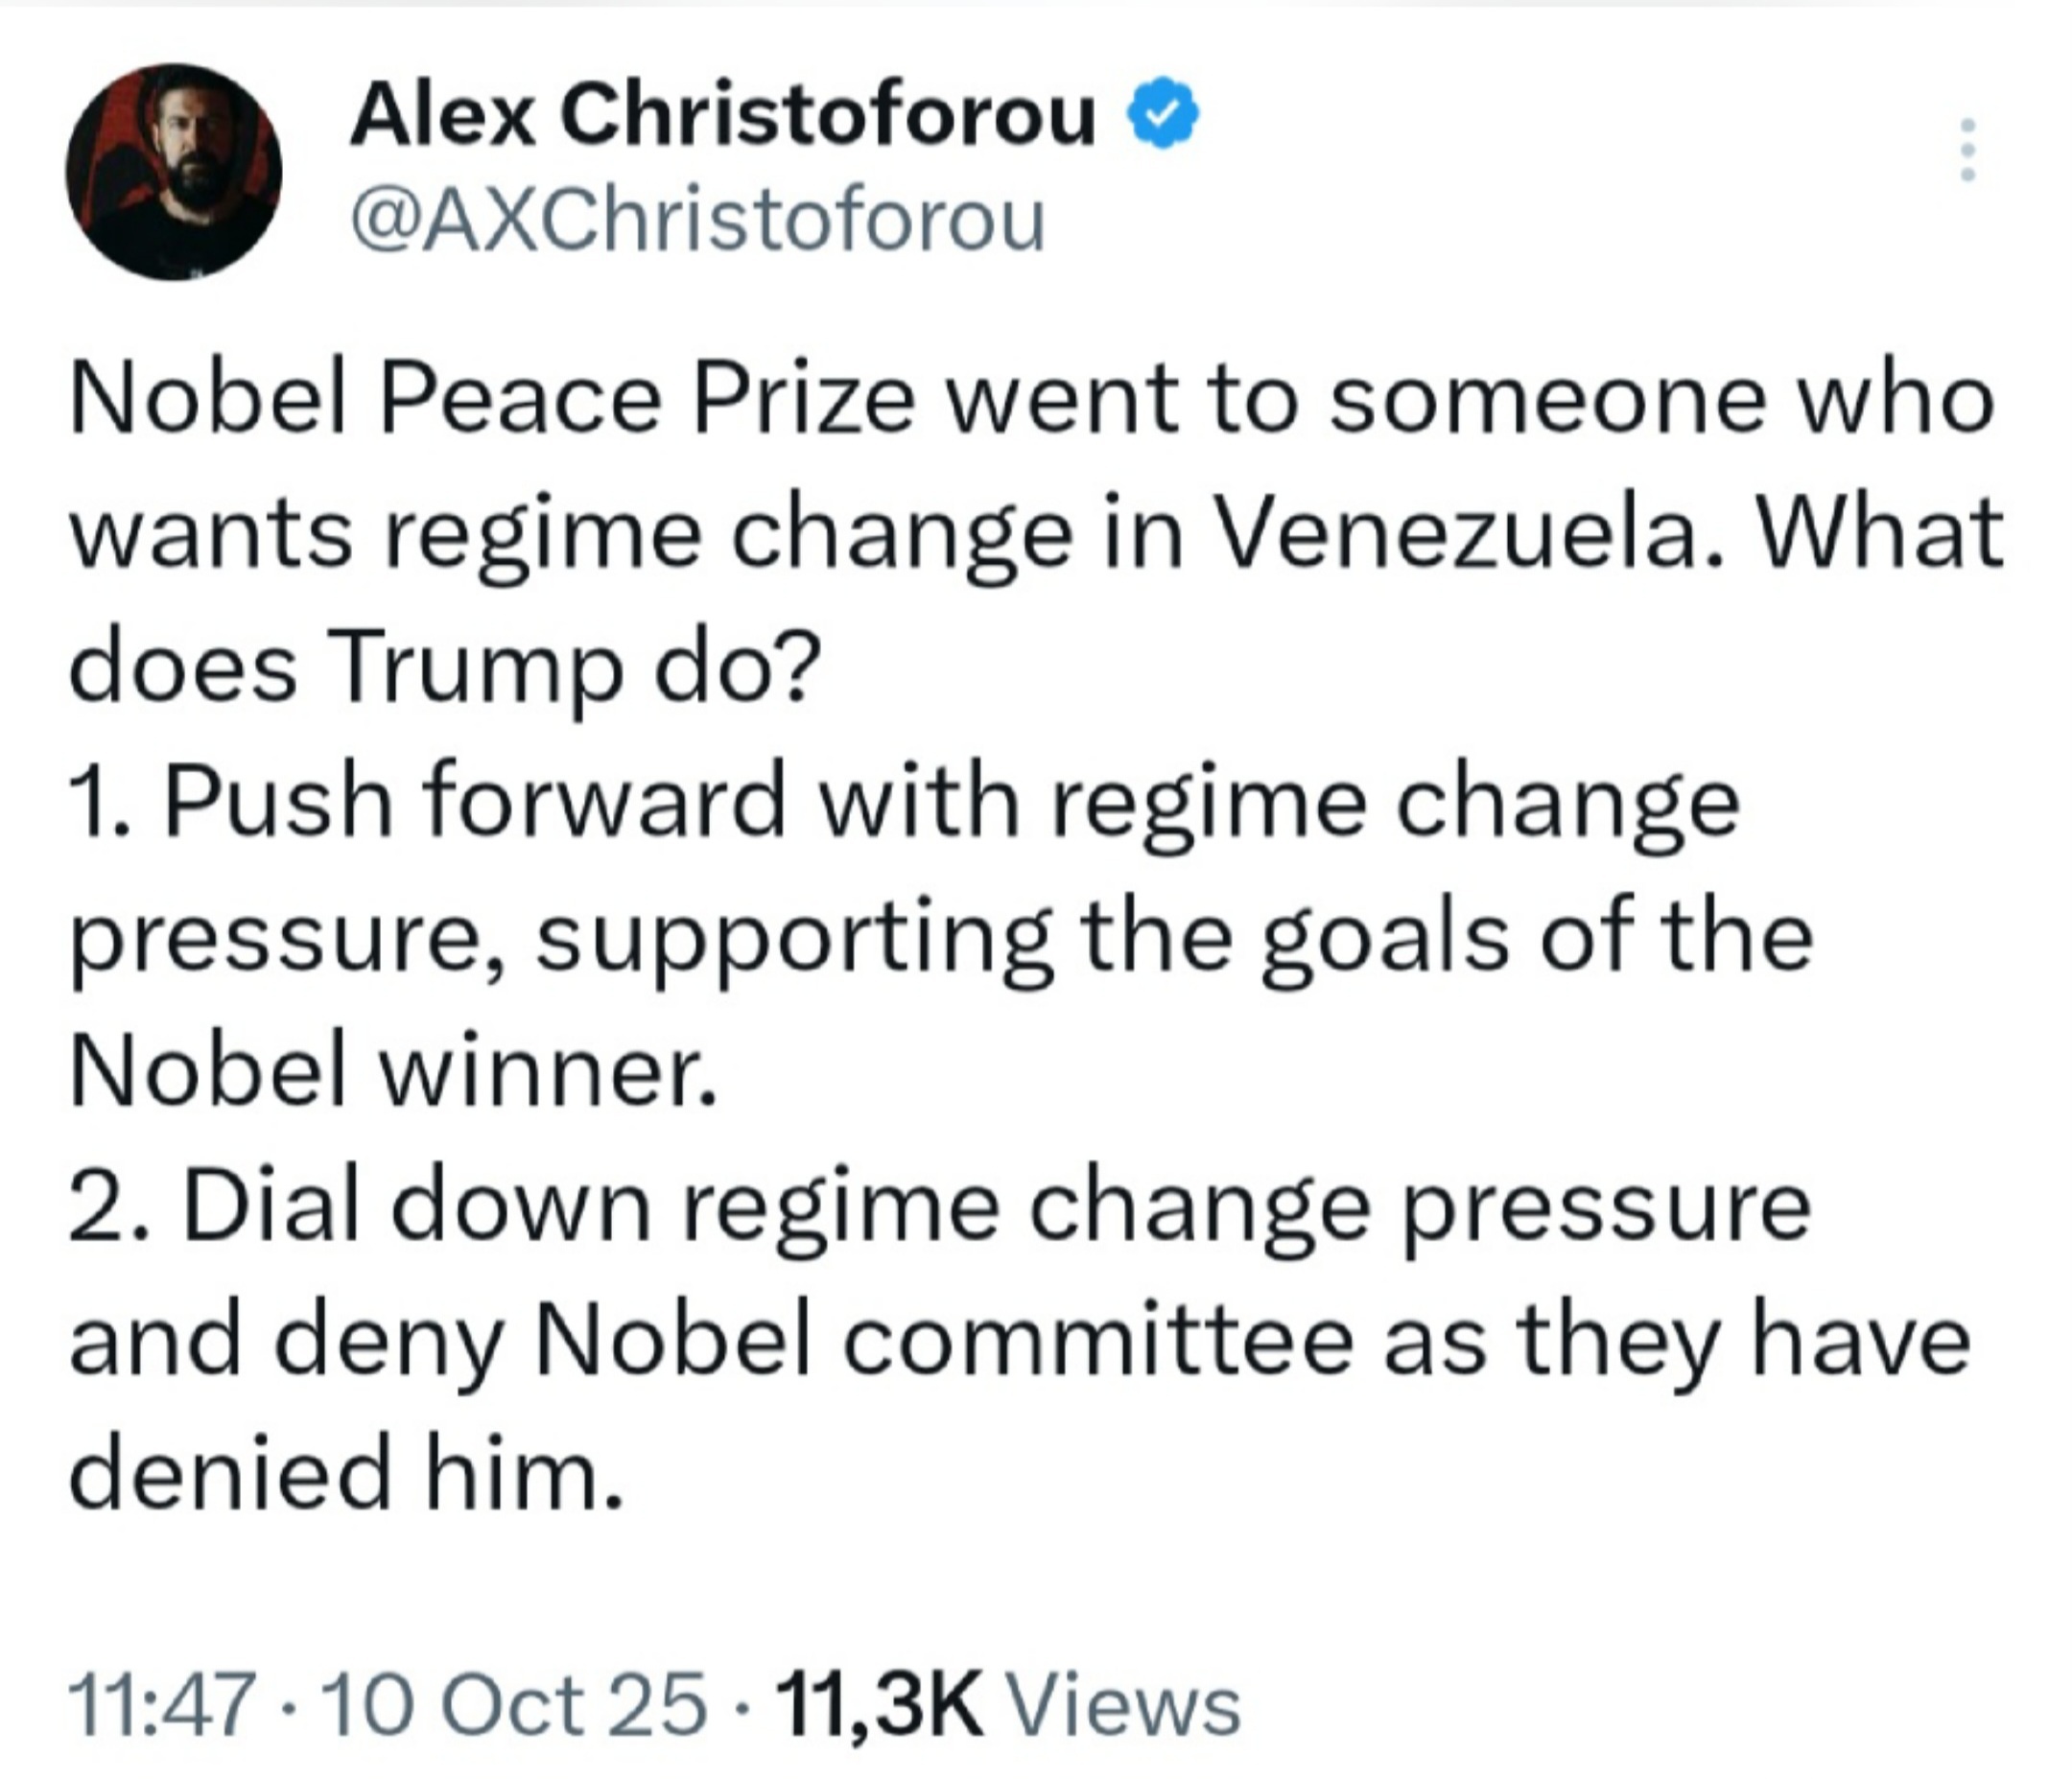
Task: Click the line "2. Dial down regime change pressure"
Action: tap(940, 1207)
